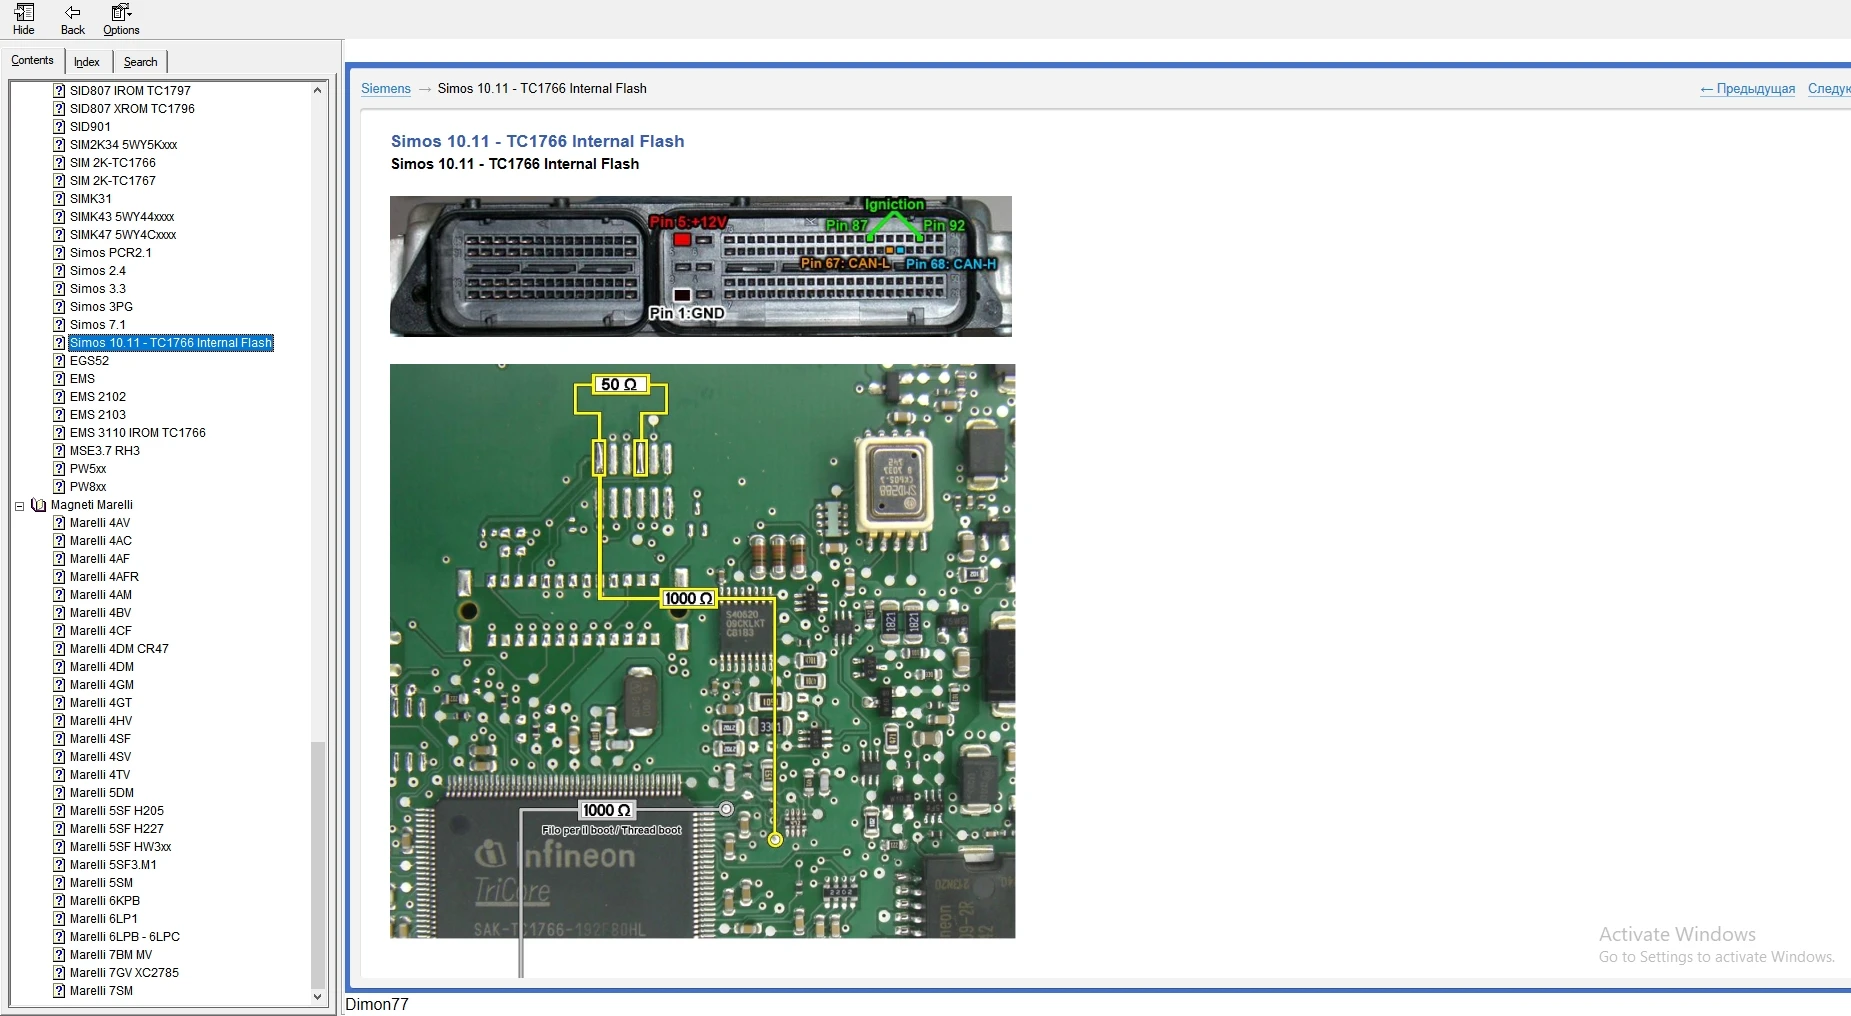Click the help icon beside SID901
The height and width of the screenshot is (1016, 1851).
[x=59, y=127]
